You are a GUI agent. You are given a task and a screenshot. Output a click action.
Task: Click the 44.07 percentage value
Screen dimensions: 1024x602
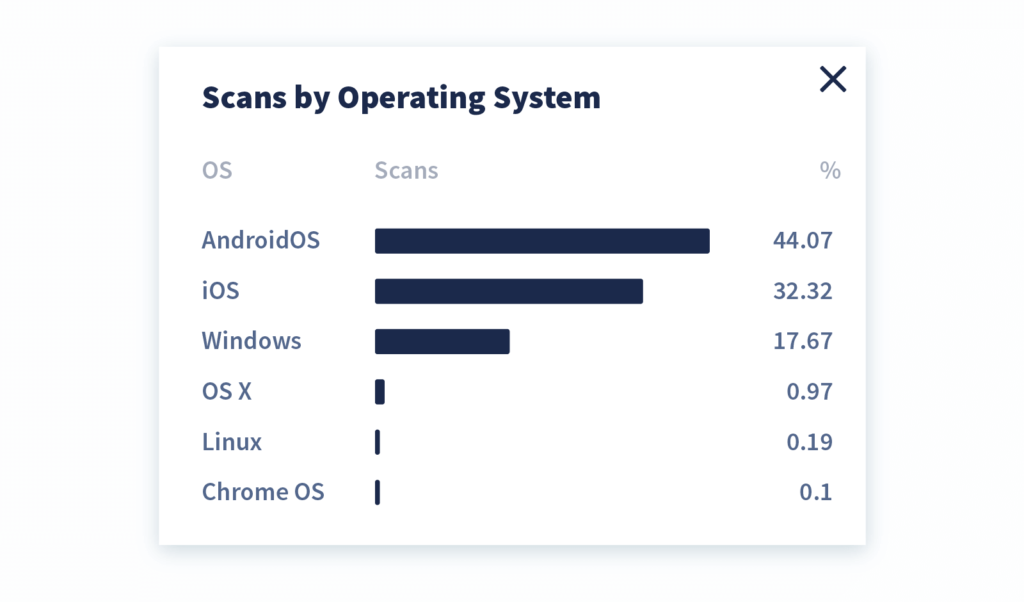point(804,240)
